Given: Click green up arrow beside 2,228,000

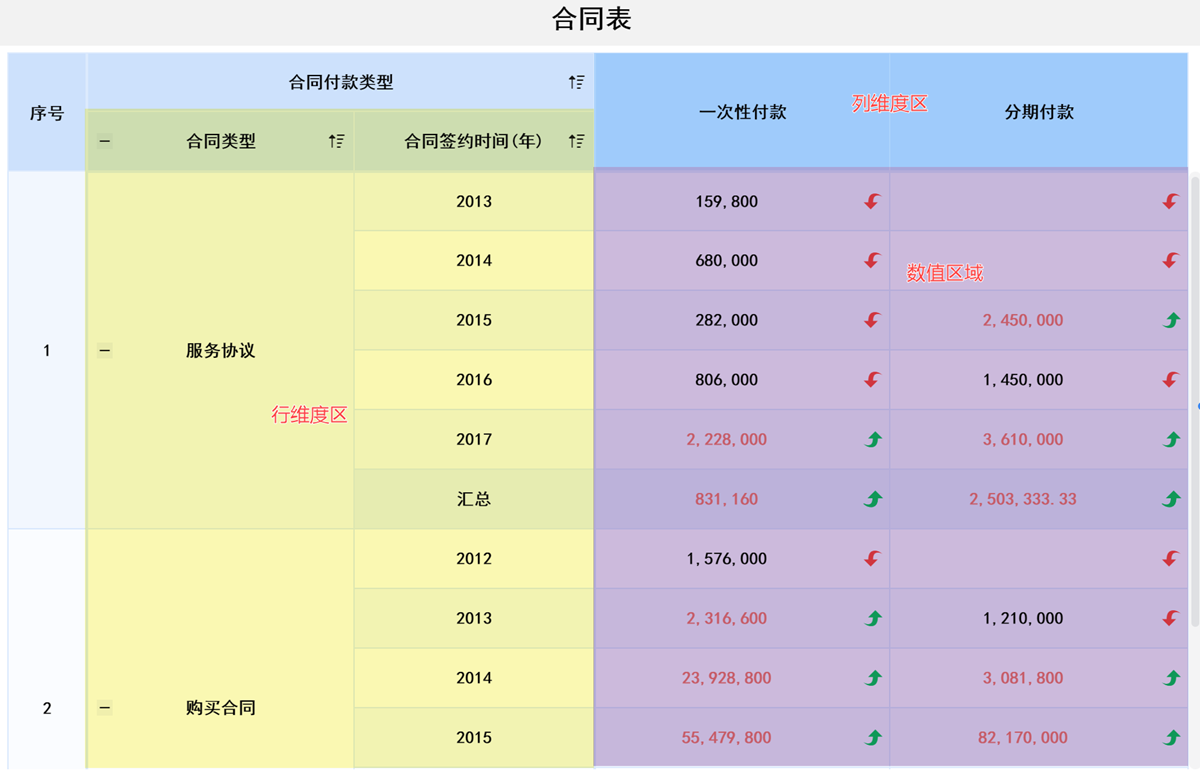Looking at the screenshot, I should 872,439.
